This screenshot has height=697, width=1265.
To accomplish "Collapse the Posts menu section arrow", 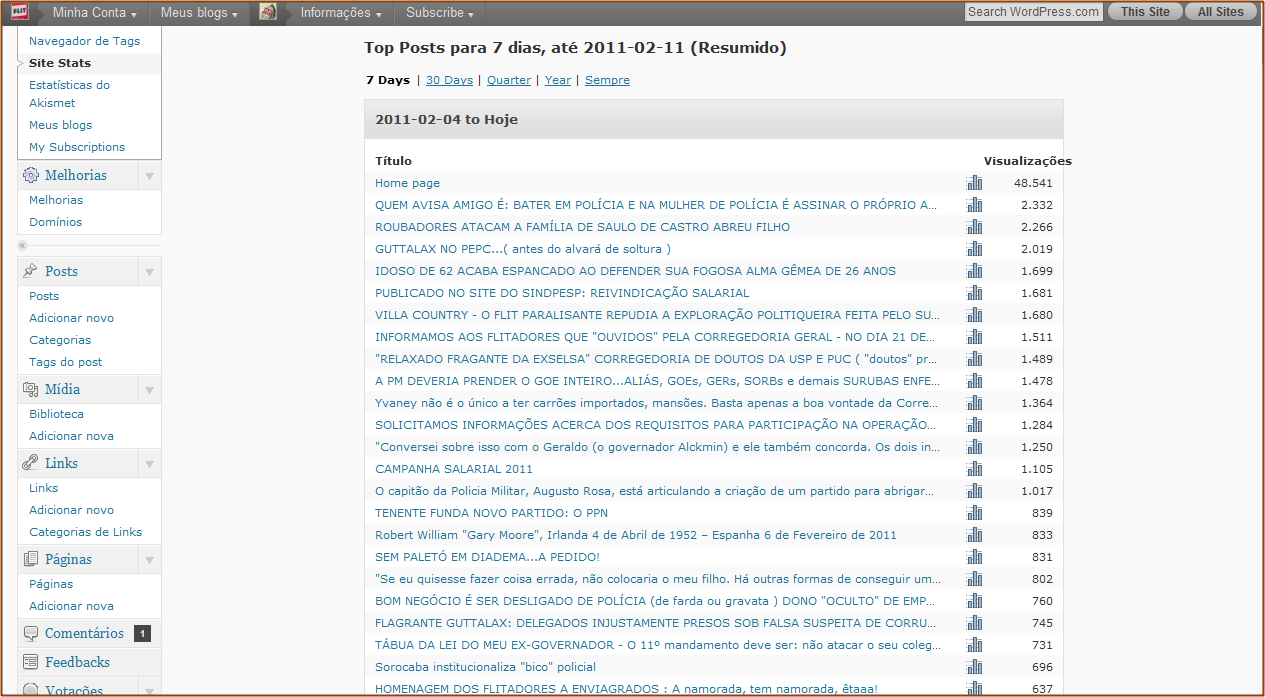I will coord(149,272).
